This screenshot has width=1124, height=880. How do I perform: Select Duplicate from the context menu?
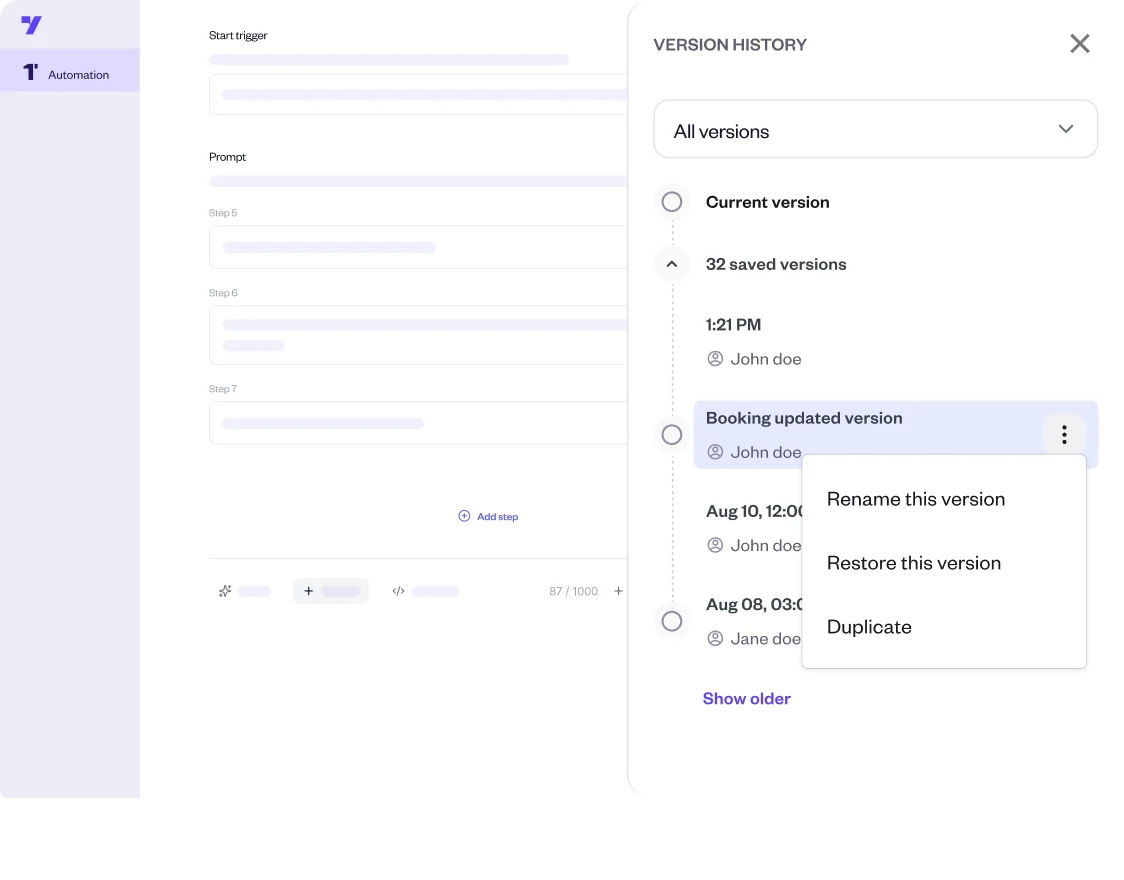click(x=869, y=627)
